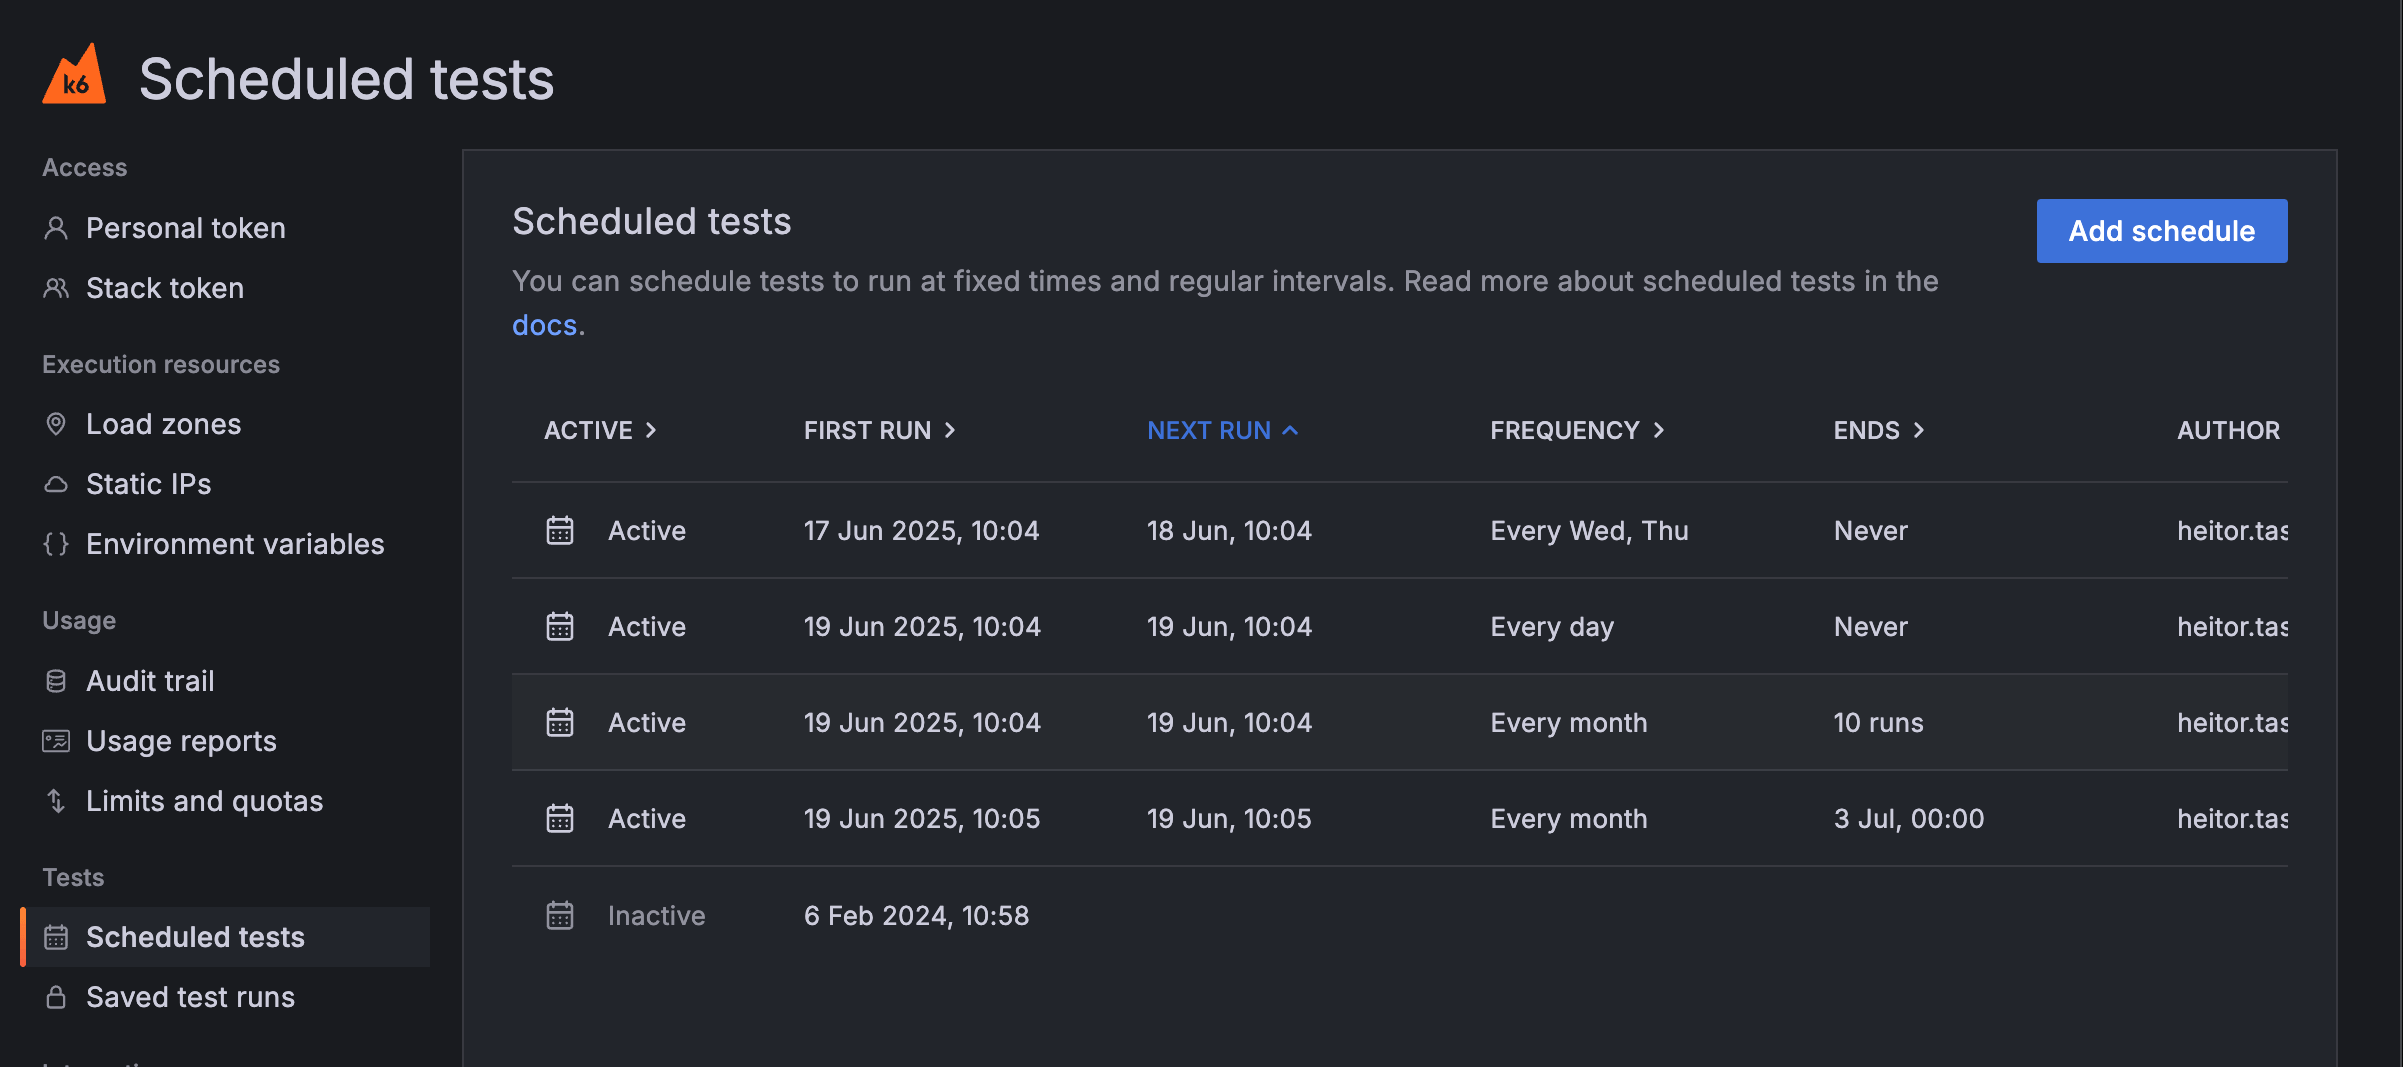Open the docs link
Screen dimensions: 2403x1067
pos(544,324)
